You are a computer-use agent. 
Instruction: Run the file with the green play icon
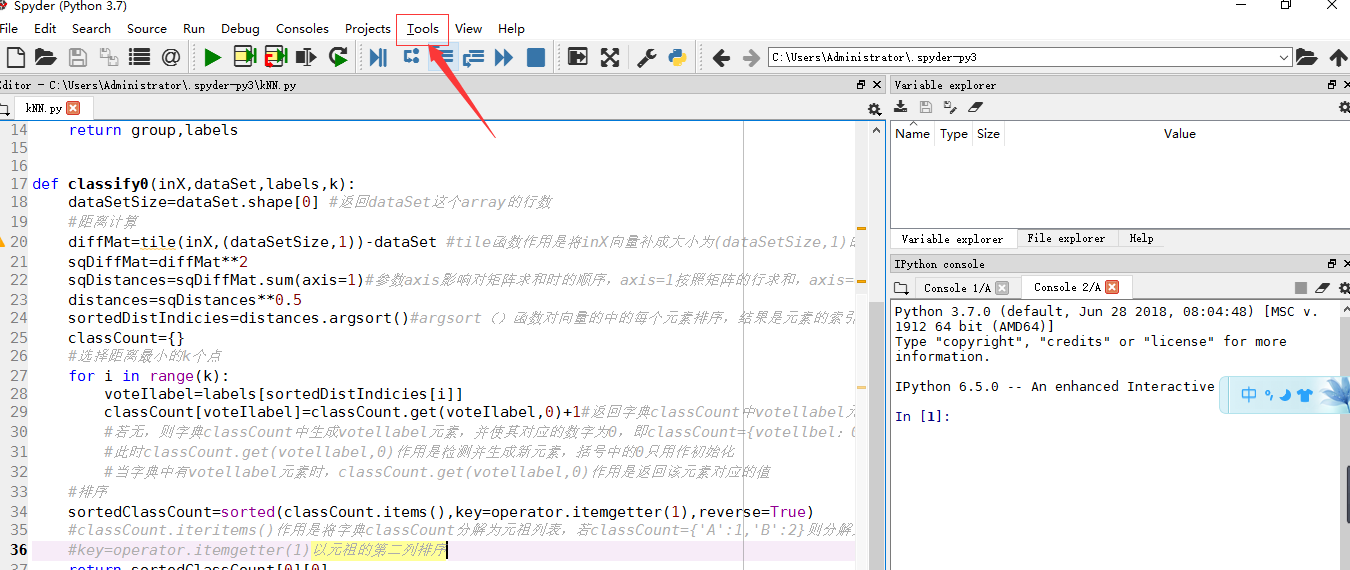(x=212, y=57)
